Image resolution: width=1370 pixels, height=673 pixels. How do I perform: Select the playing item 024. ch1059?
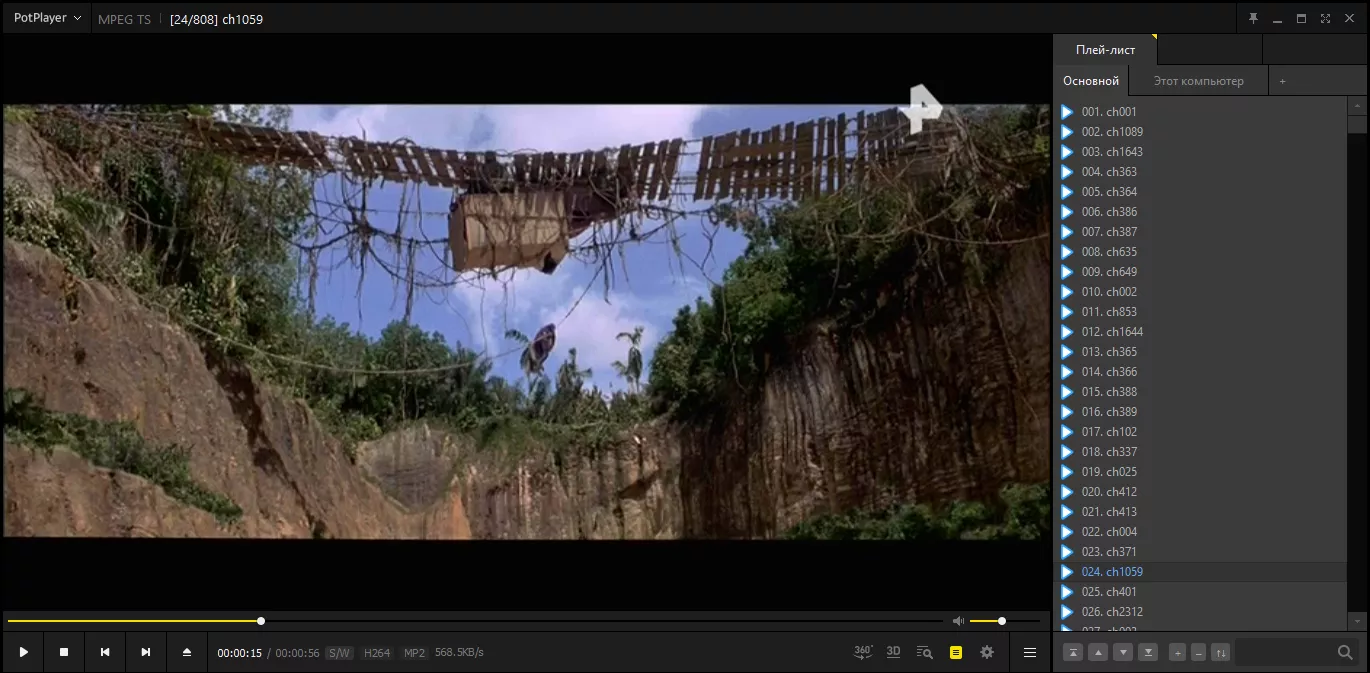pos(1201,572)
